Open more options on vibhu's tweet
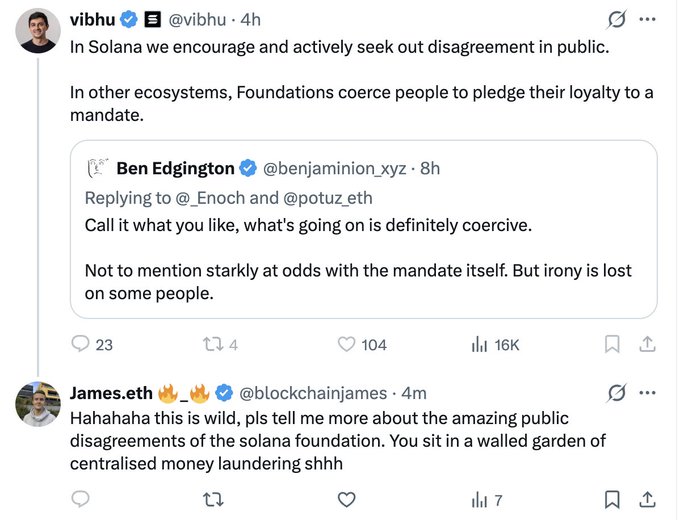This screenshot has height=520, width=680. coord(648,19)
